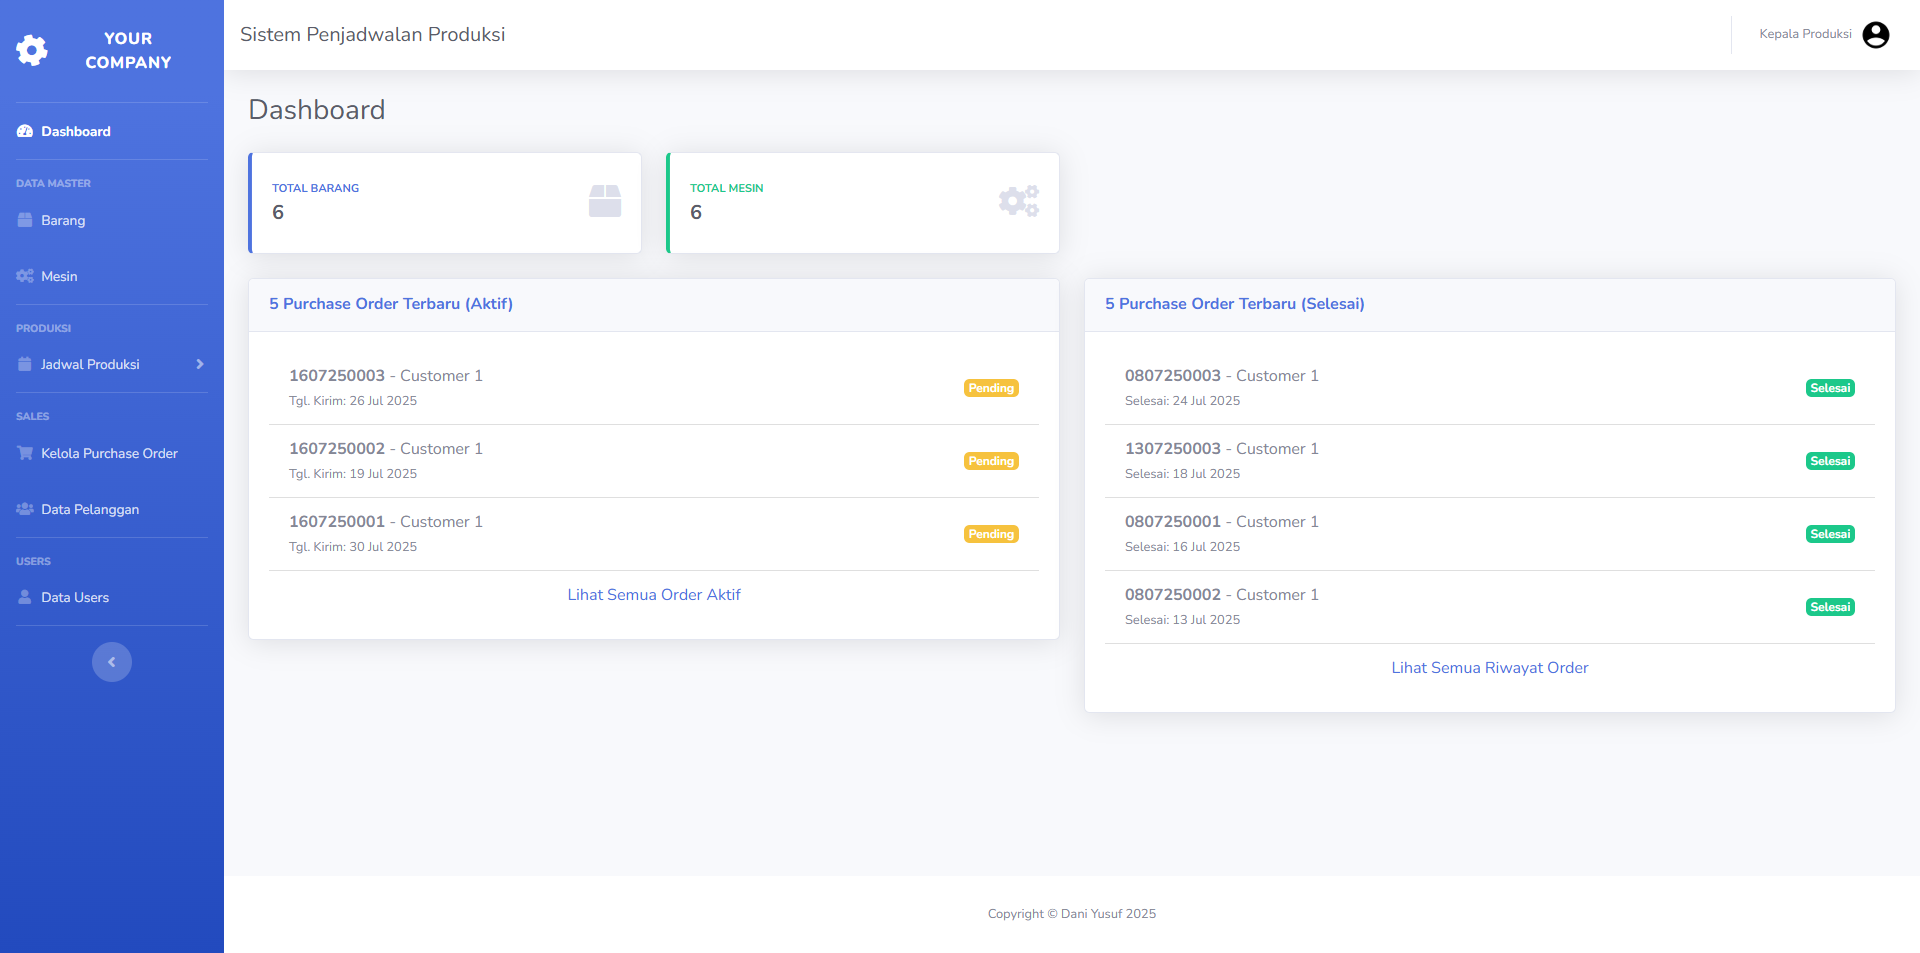Collapse the sidebar using the arrow button
Viewport: 1920px width, 953px height.
pos(111,661)
